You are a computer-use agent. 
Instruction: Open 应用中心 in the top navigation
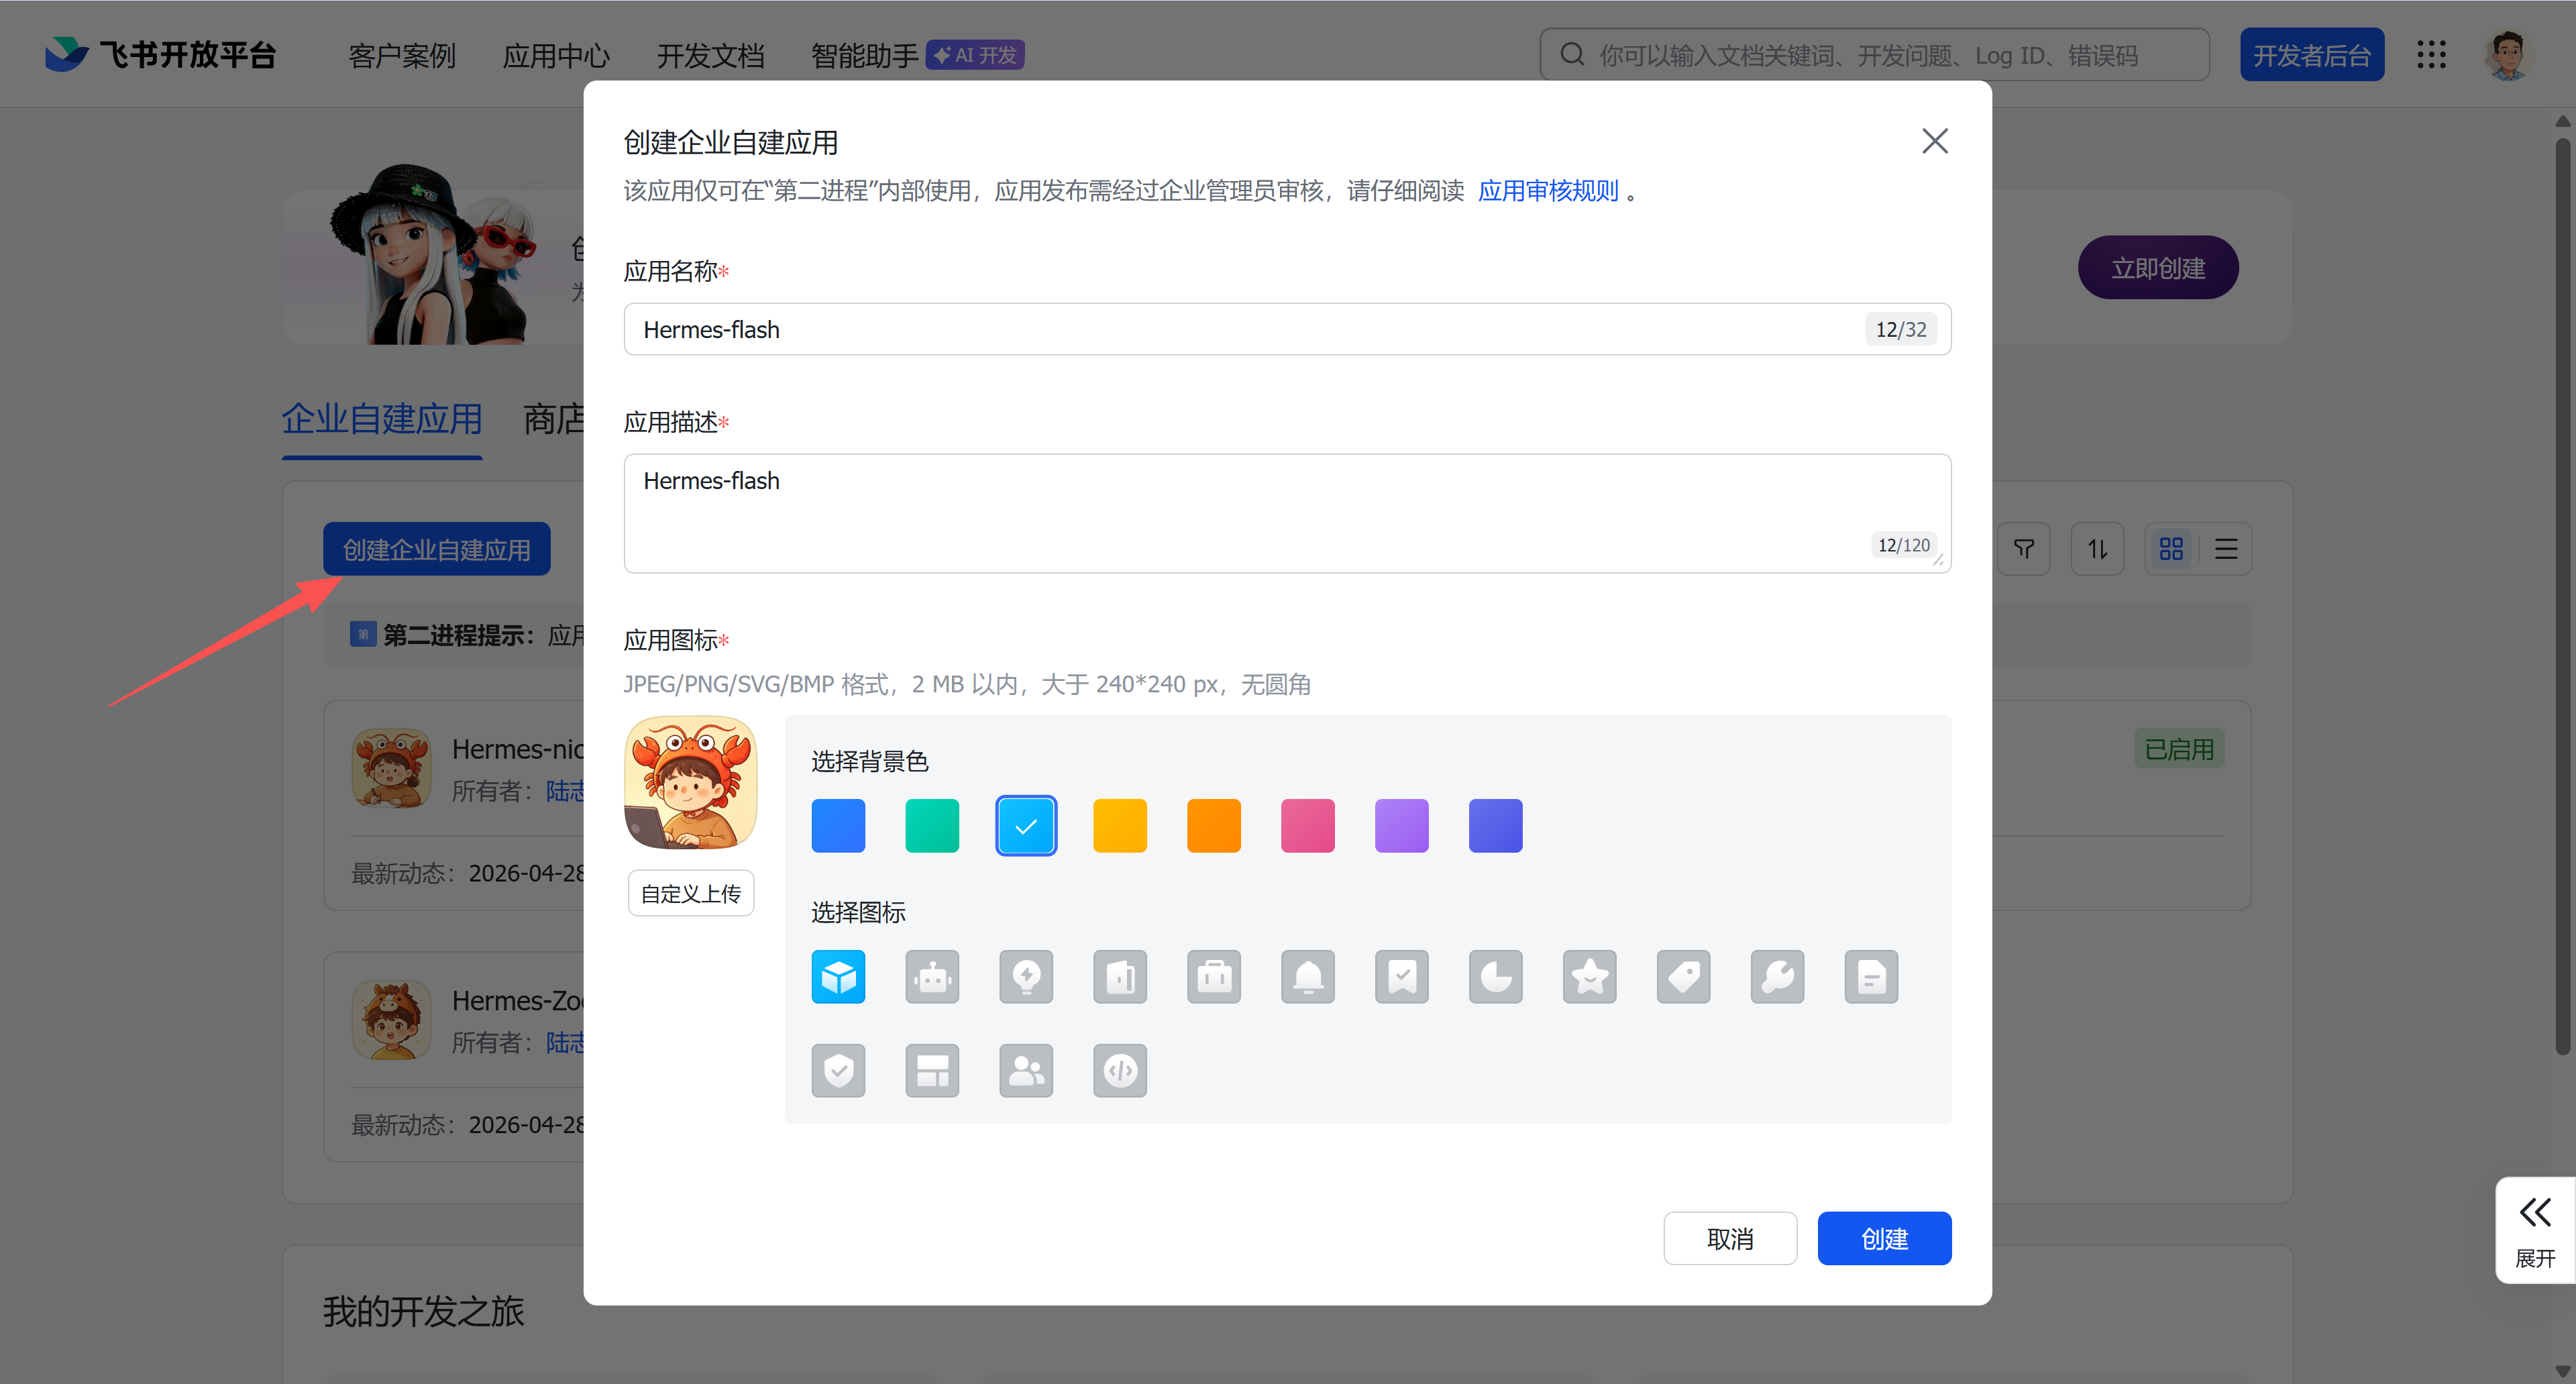click(556, 56)
